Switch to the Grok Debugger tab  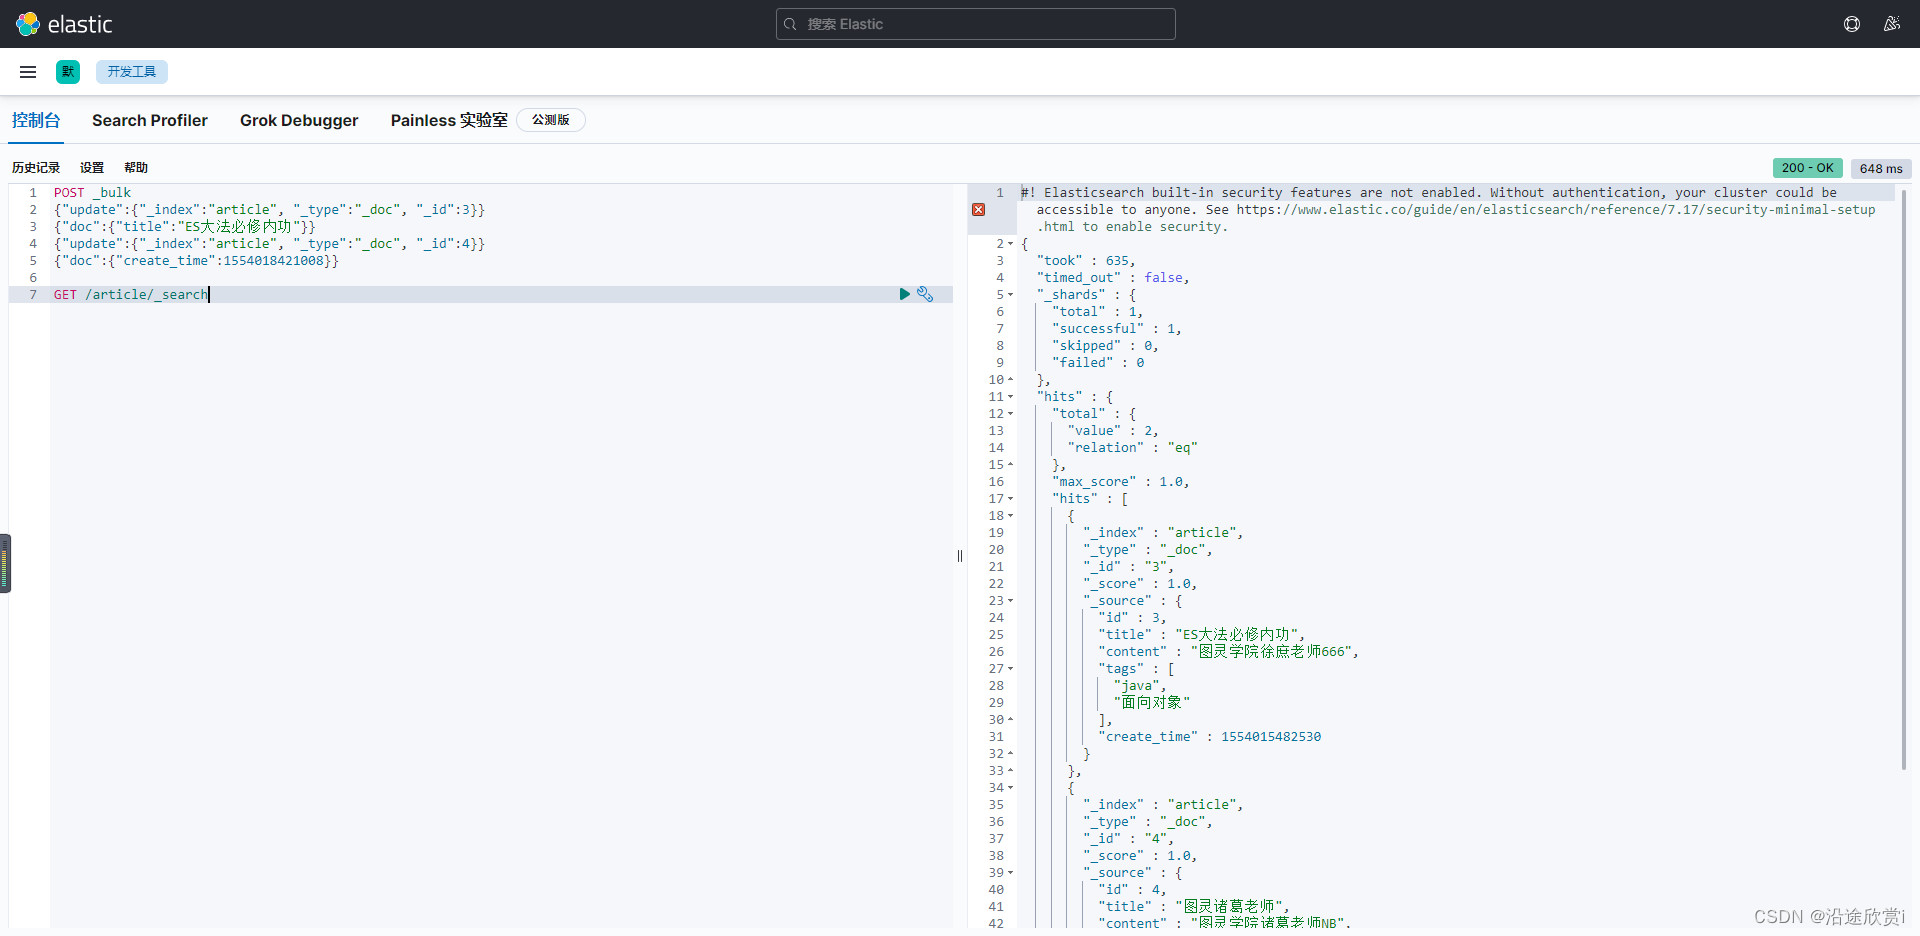299,121
